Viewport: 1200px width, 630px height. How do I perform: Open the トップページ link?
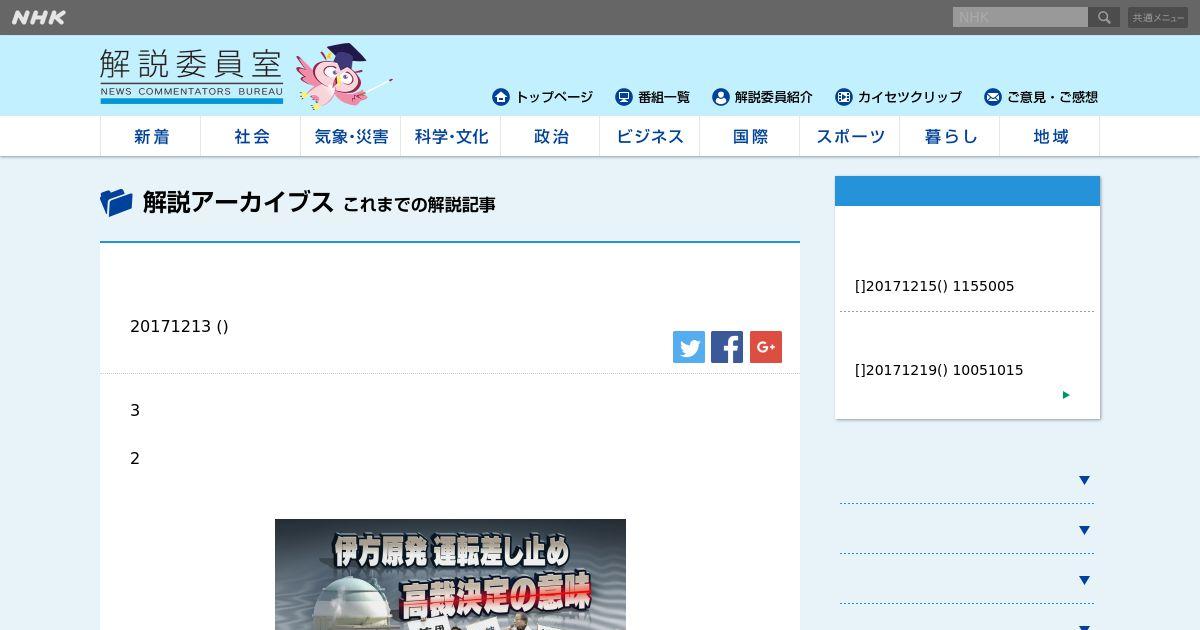(554, 97)
